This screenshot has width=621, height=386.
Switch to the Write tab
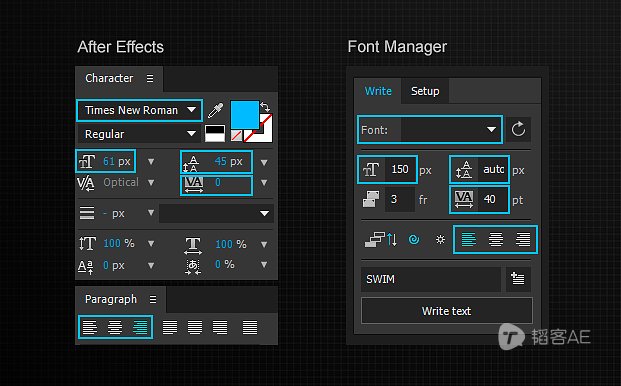pos(378,91)
